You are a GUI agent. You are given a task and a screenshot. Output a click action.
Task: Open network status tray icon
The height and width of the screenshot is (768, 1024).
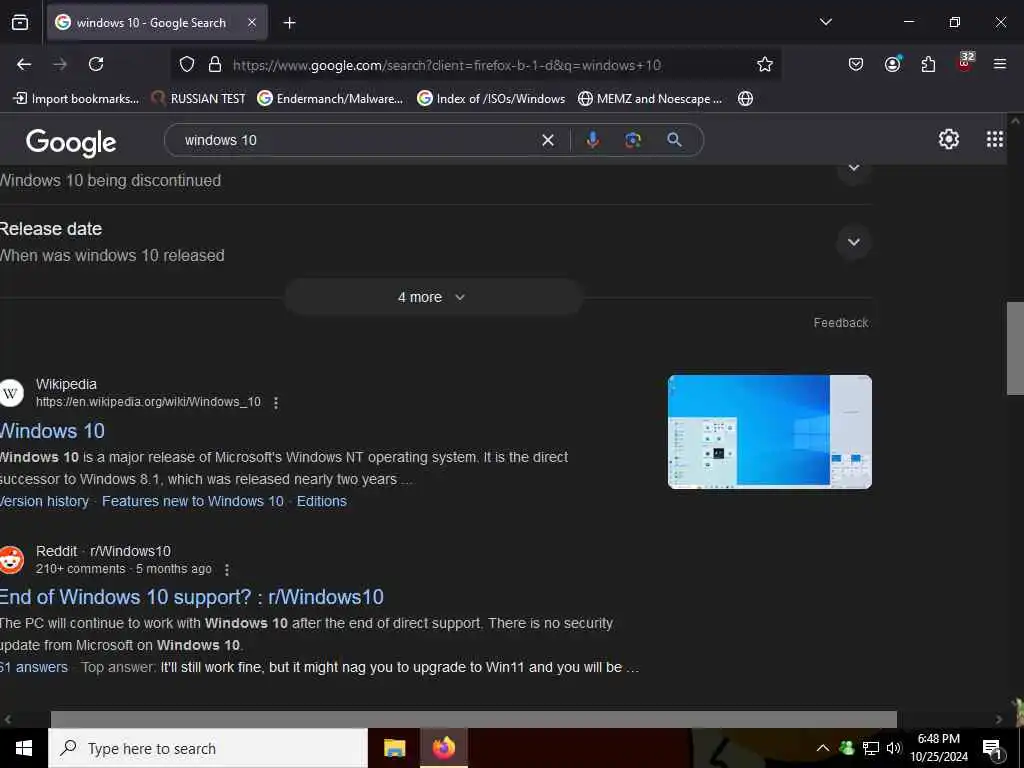click(x=871, y=748)
